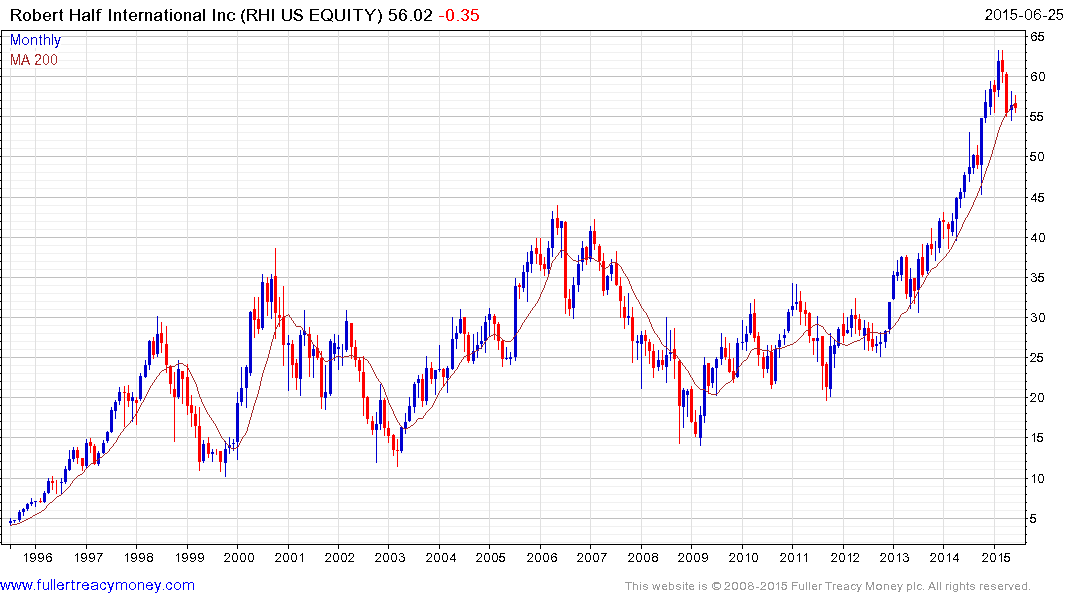Click the 2015 year label on x-axis
1075x600 pixels.
[x=995, y=557]
